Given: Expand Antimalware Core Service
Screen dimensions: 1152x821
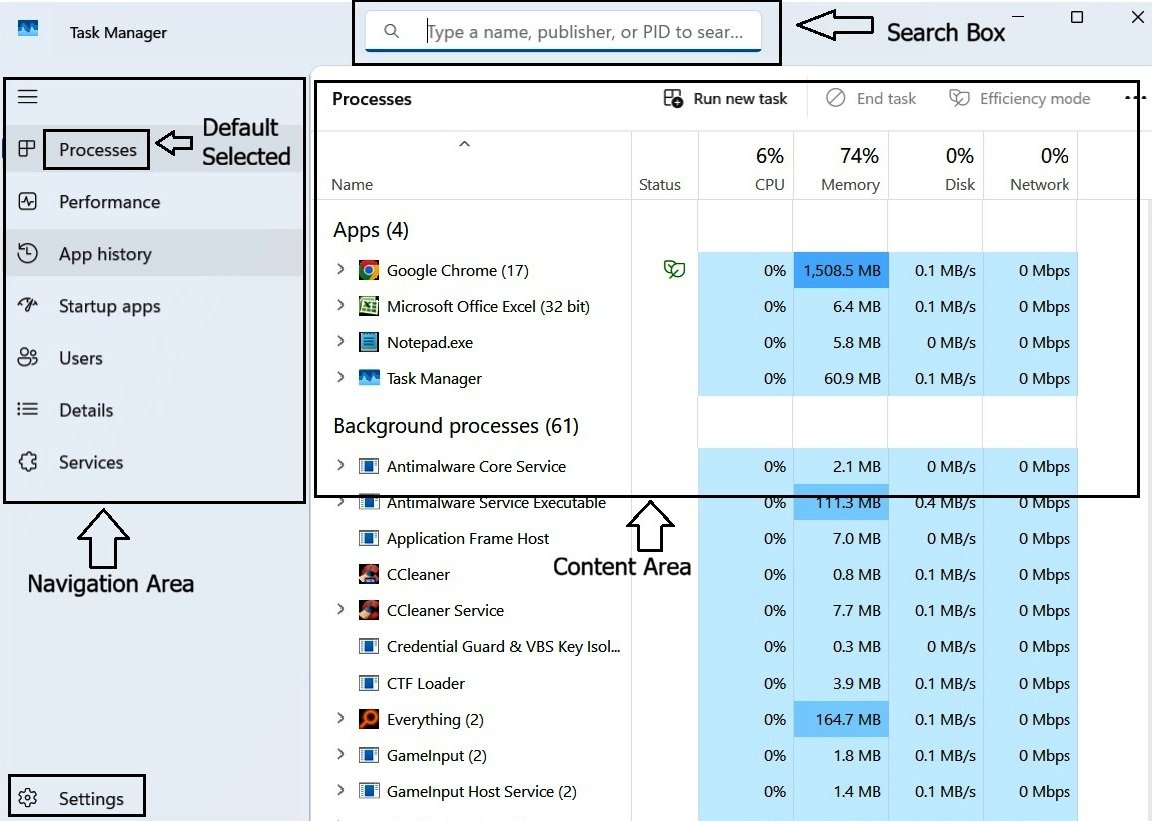Looking at the screenshot, I should 340,465.
